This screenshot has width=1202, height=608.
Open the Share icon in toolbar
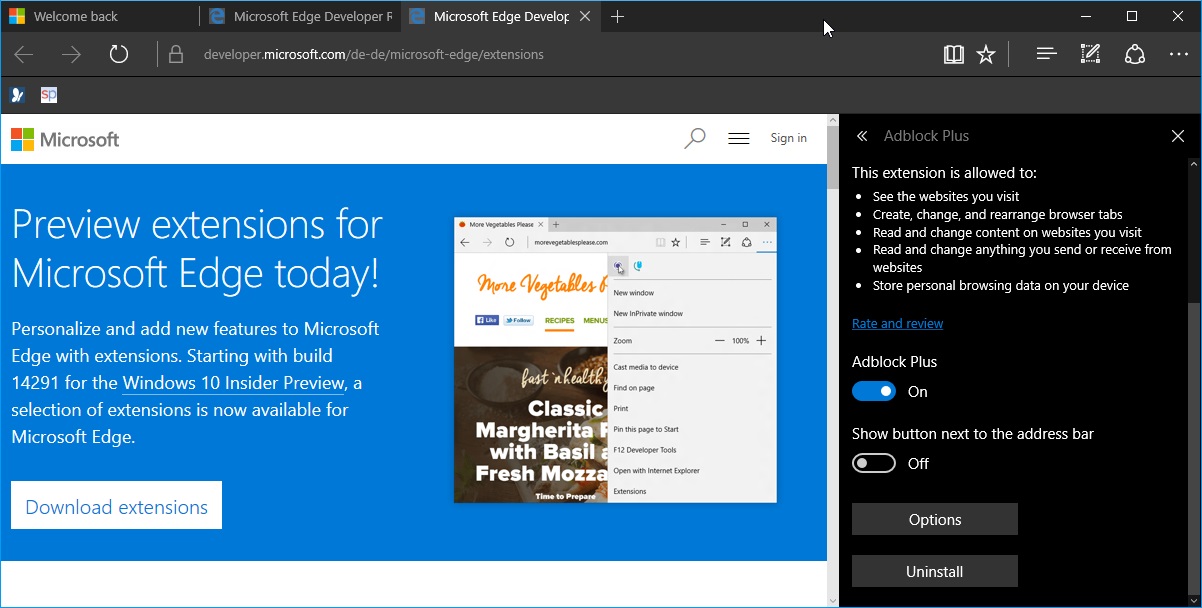(1135, 54)
